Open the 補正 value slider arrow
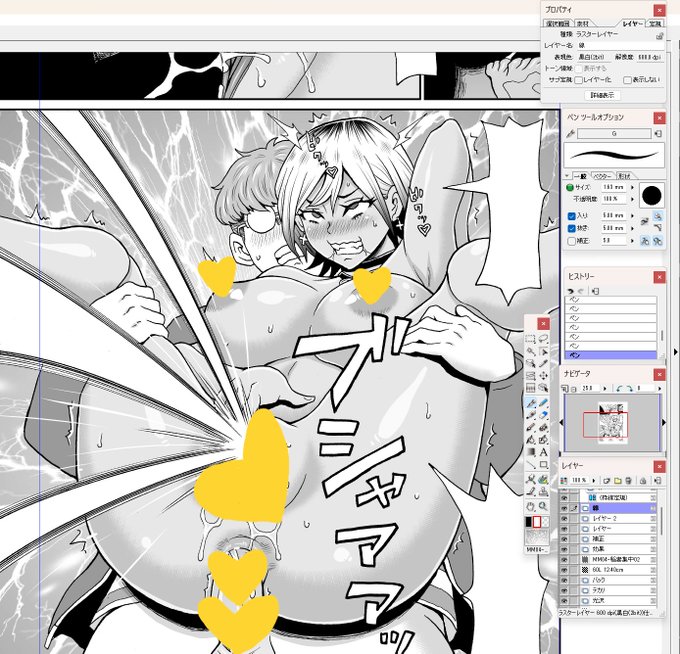The width and height of the screenshot is (680, 654). click(632, 241)
